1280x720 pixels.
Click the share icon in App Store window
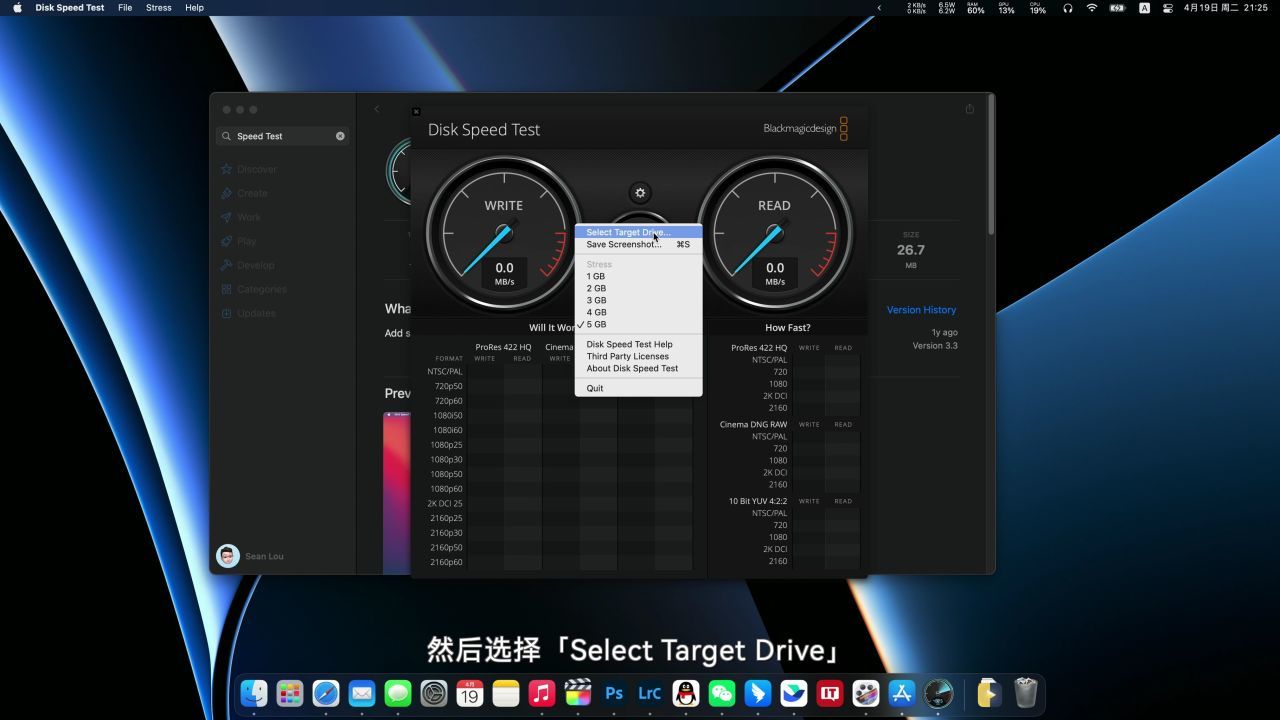tap(969, 109)
